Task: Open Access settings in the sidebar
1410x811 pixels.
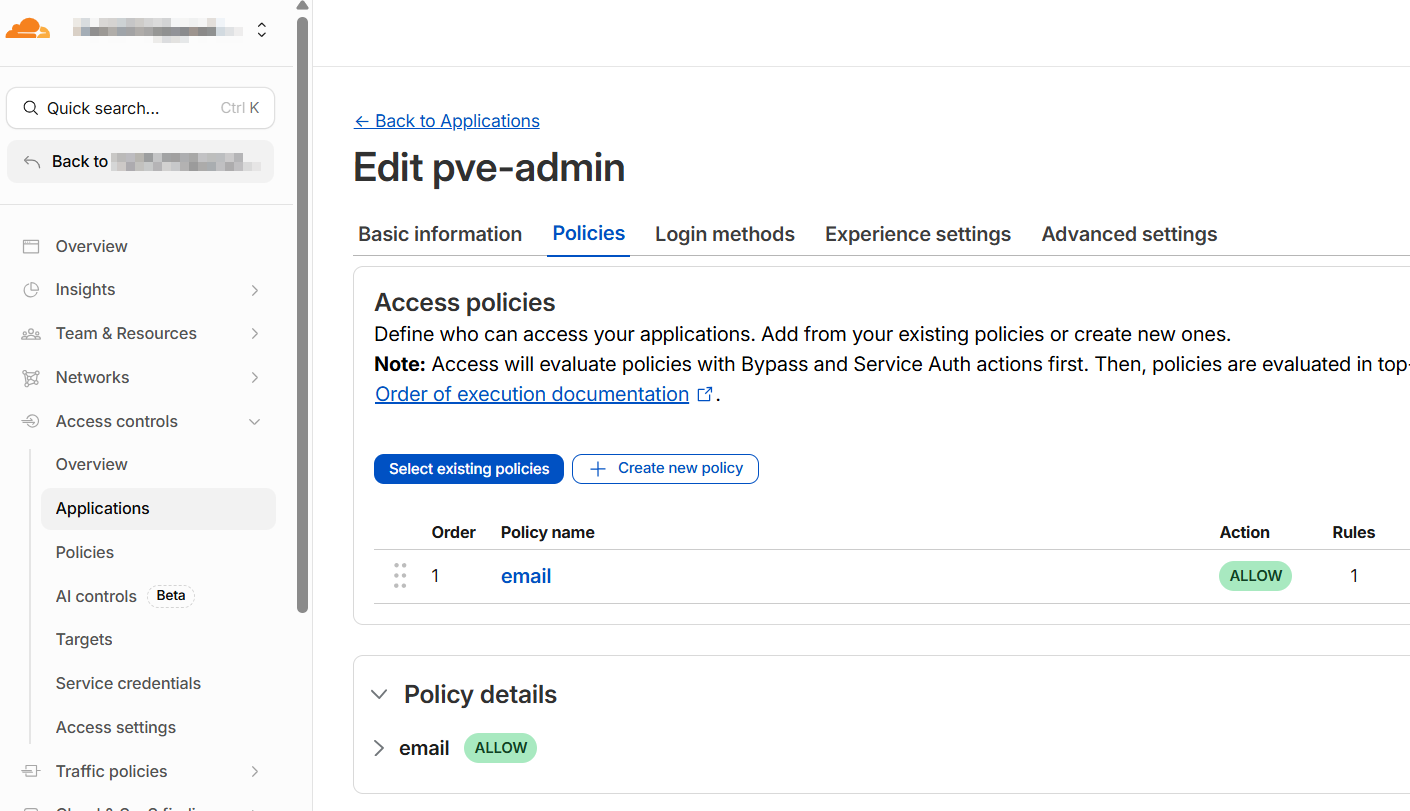Action: tap(116, 728)
